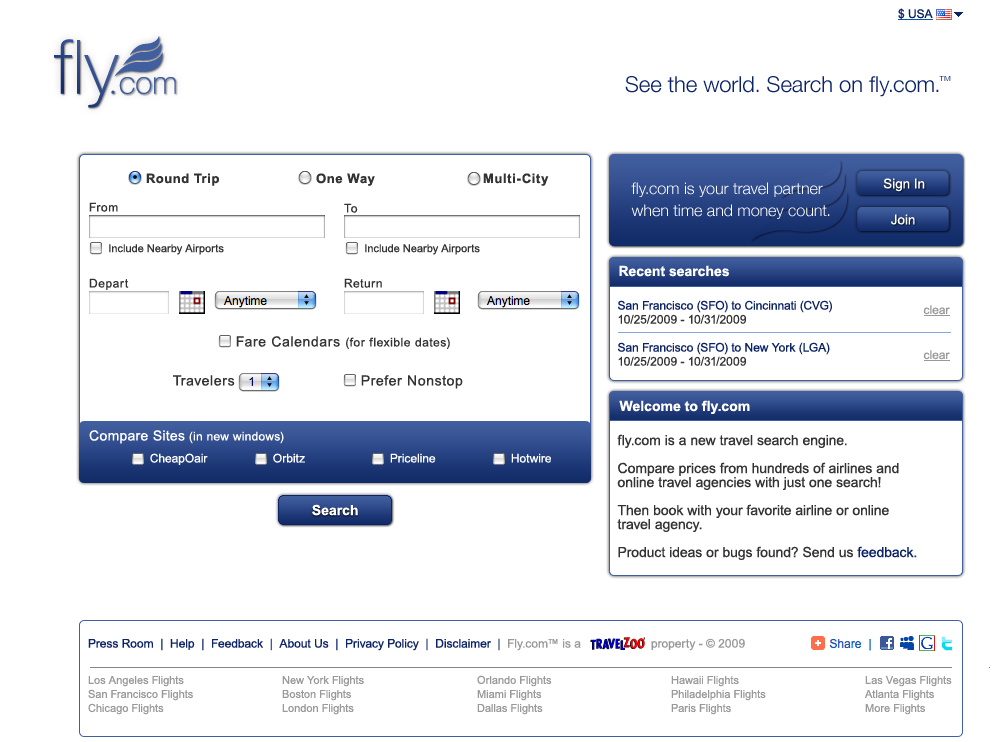1000x742 pixels.
Task: Open the Travelers count dropdown
Action: (259, 382)
